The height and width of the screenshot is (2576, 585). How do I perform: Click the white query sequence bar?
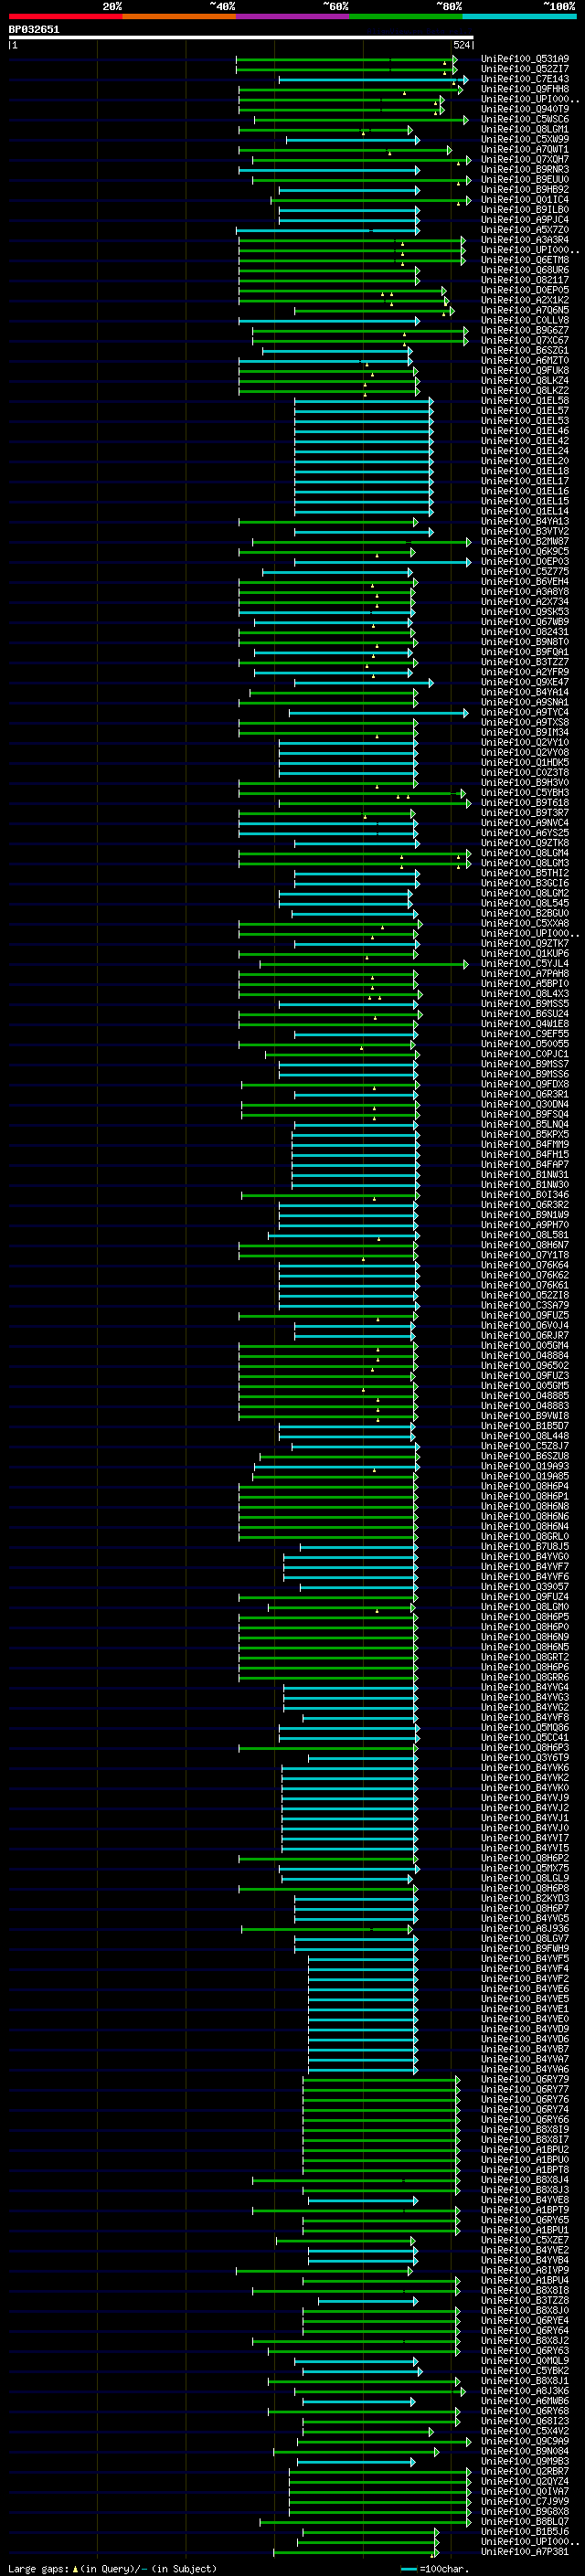241,38
